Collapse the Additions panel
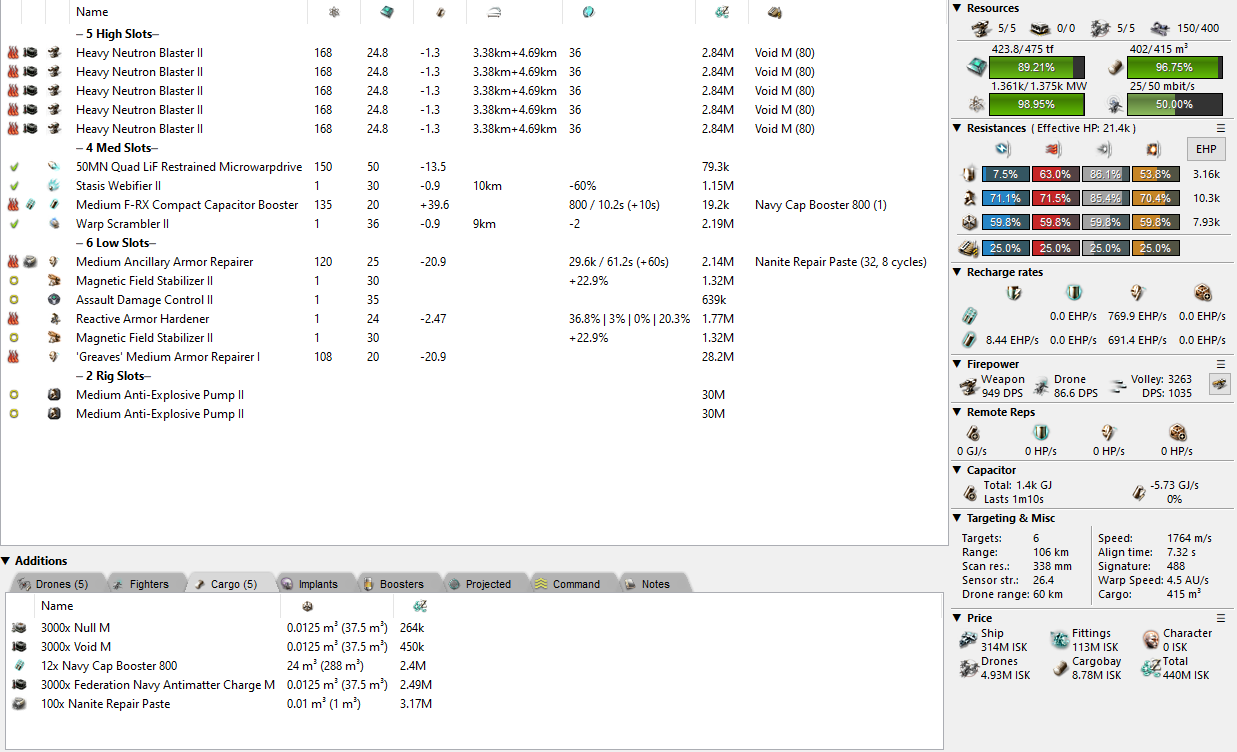 [6, 561]
